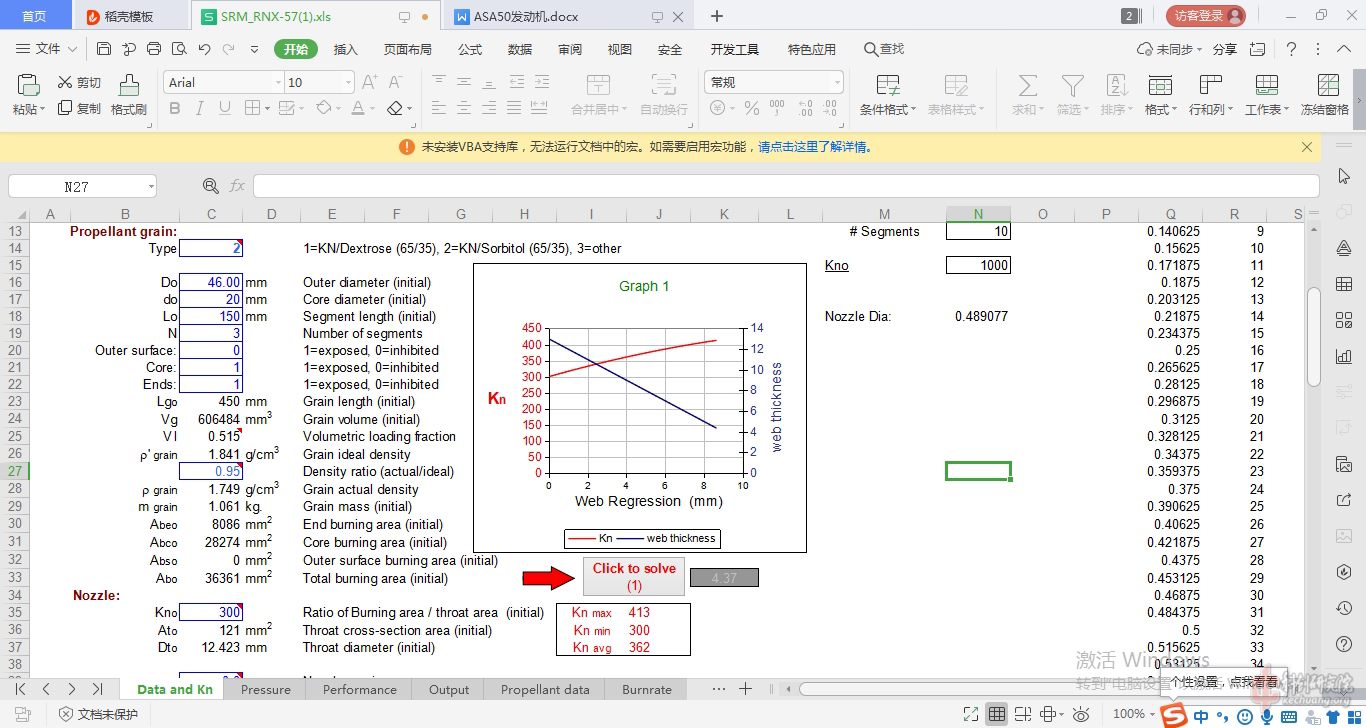Click the link 请点击这里了解详情

(x=814, y=146)
